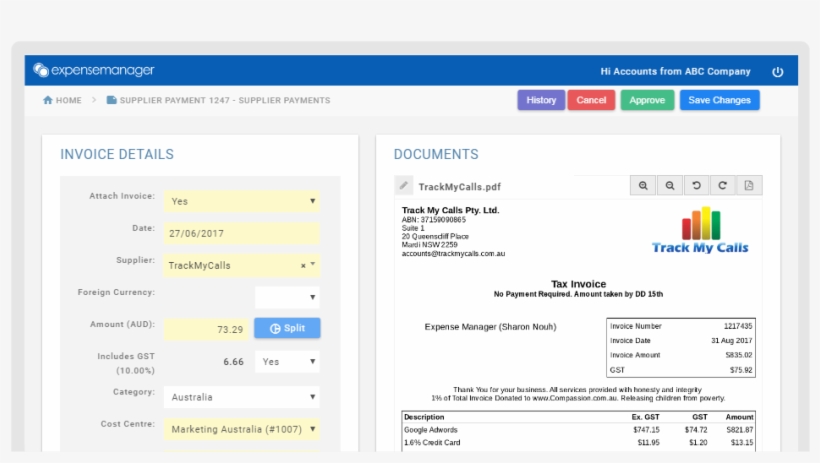
Task: Click the Home house icon
Action: pyautogui.click(x=48, y=100)
